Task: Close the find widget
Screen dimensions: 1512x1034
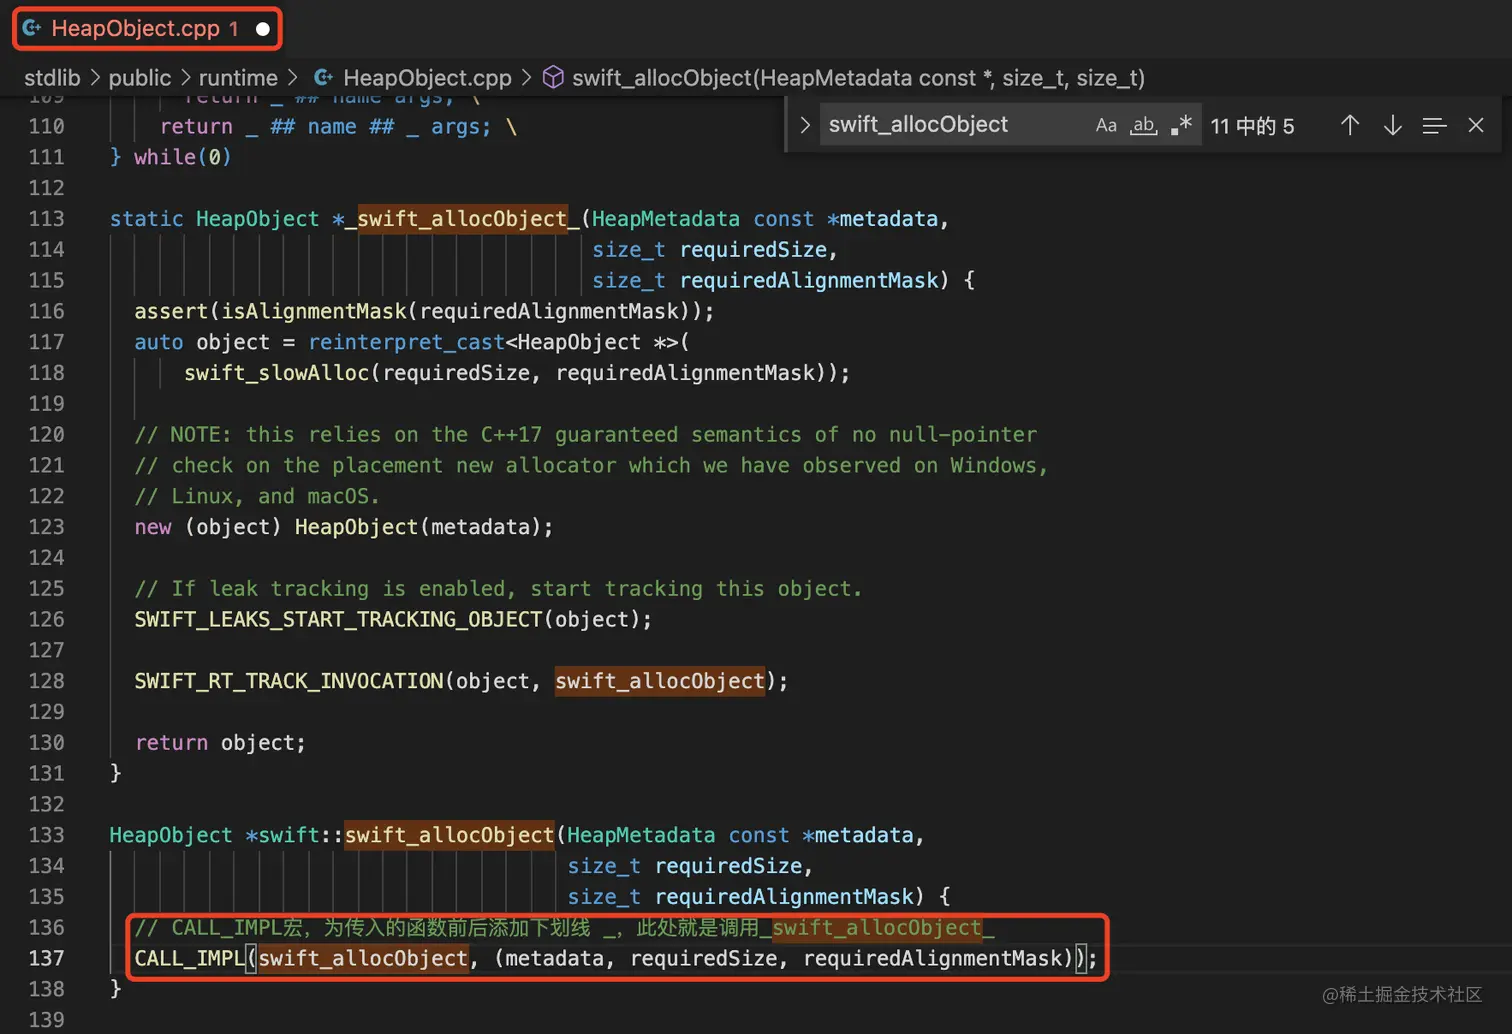Action: coord(1476,125)
